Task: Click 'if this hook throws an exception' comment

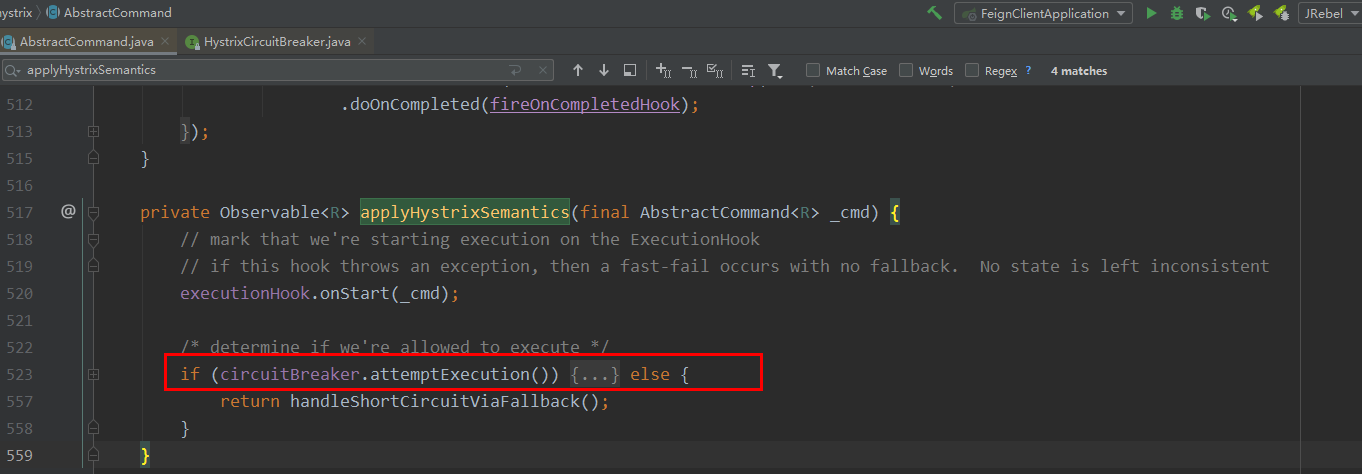Action: [x=725, y=266]
